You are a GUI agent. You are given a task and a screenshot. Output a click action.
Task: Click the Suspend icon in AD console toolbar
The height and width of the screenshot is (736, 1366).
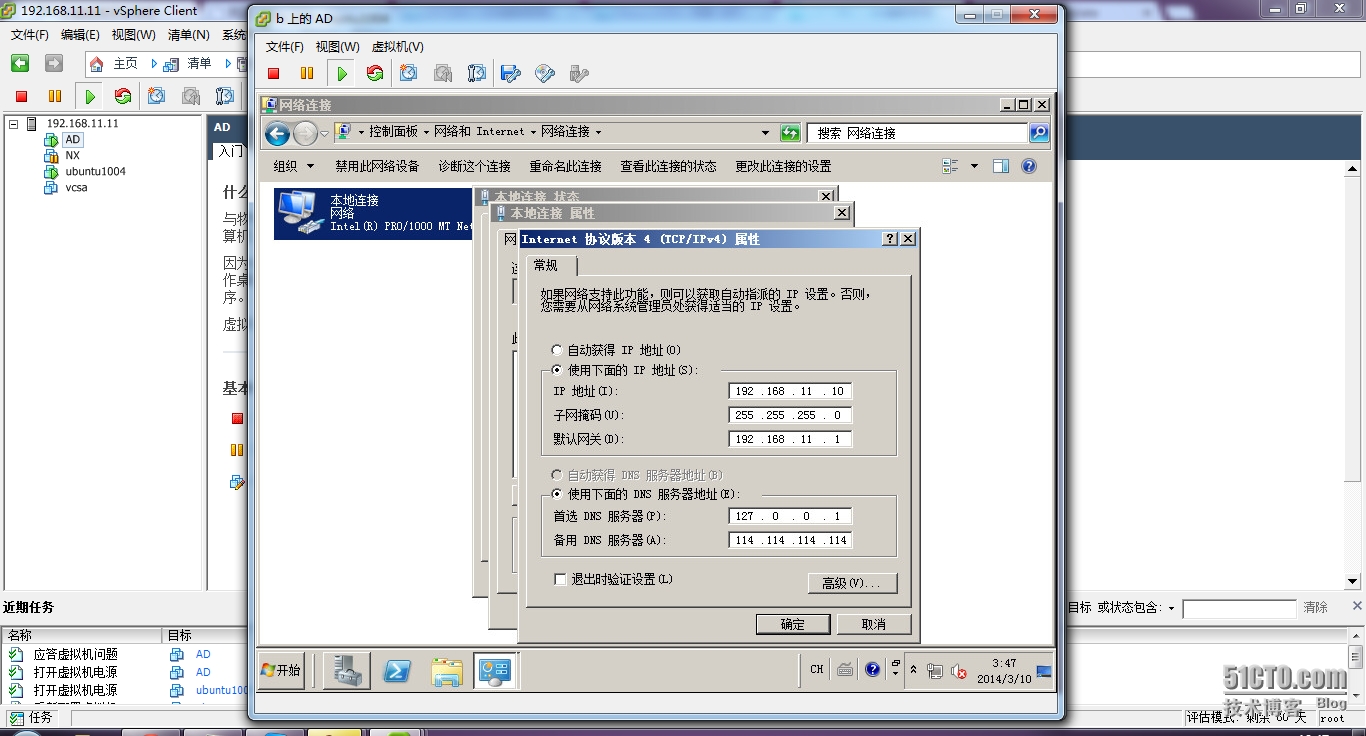[x=307, y=73]
